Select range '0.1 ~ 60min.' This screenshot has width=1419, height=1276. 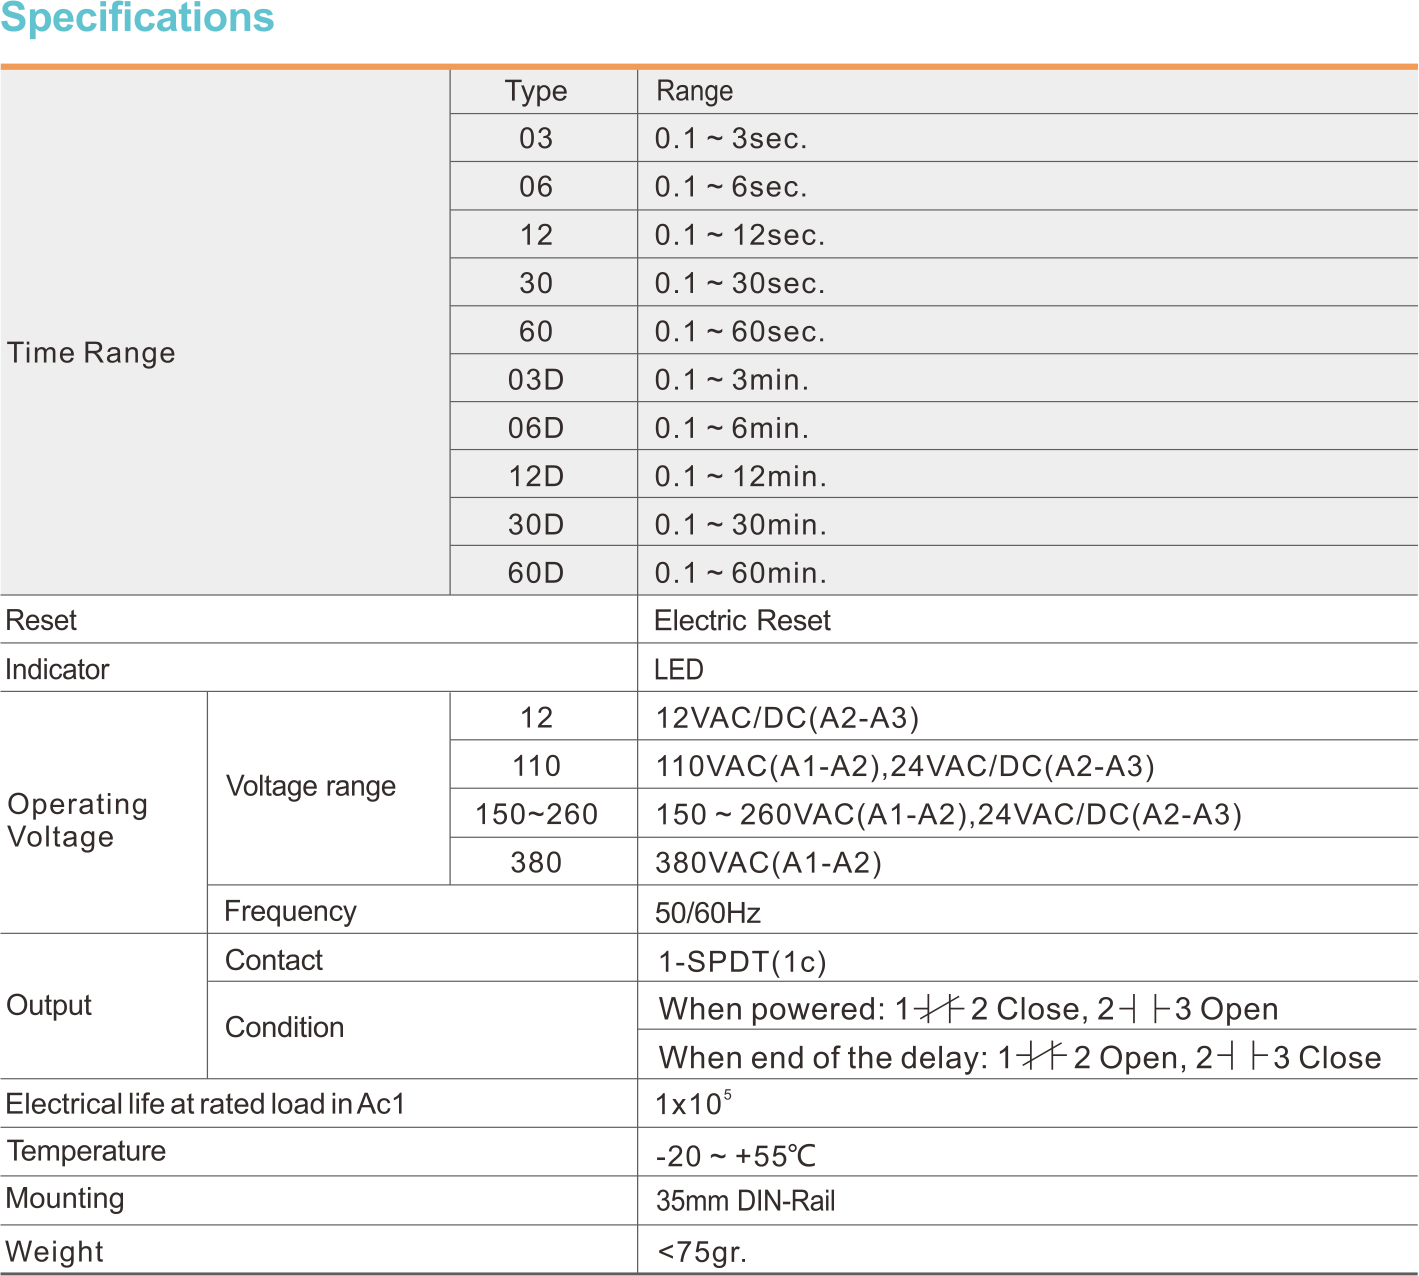(741, 573)
